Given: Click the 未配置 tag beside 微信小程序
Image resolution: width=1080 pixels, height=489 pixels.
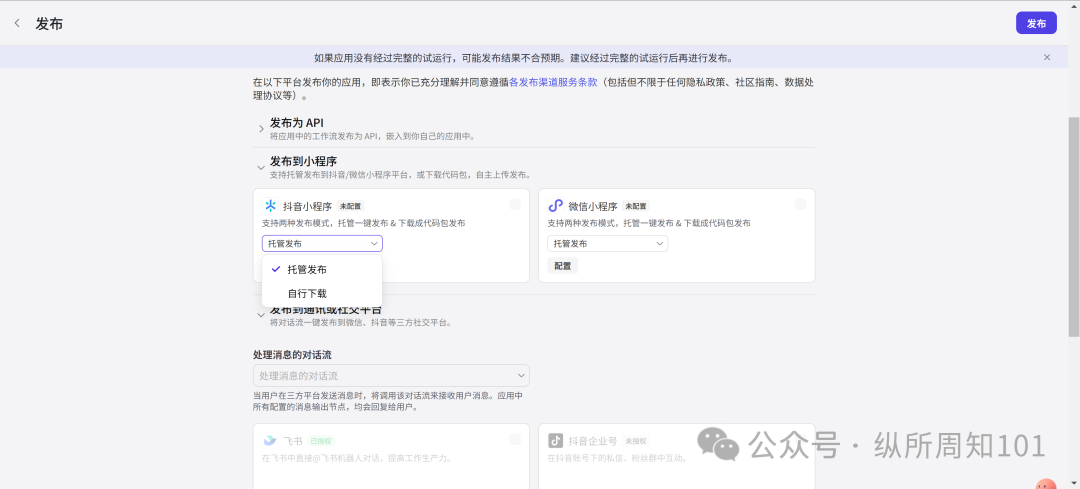Looking at the screenshot, I should [x=636, y=206].
